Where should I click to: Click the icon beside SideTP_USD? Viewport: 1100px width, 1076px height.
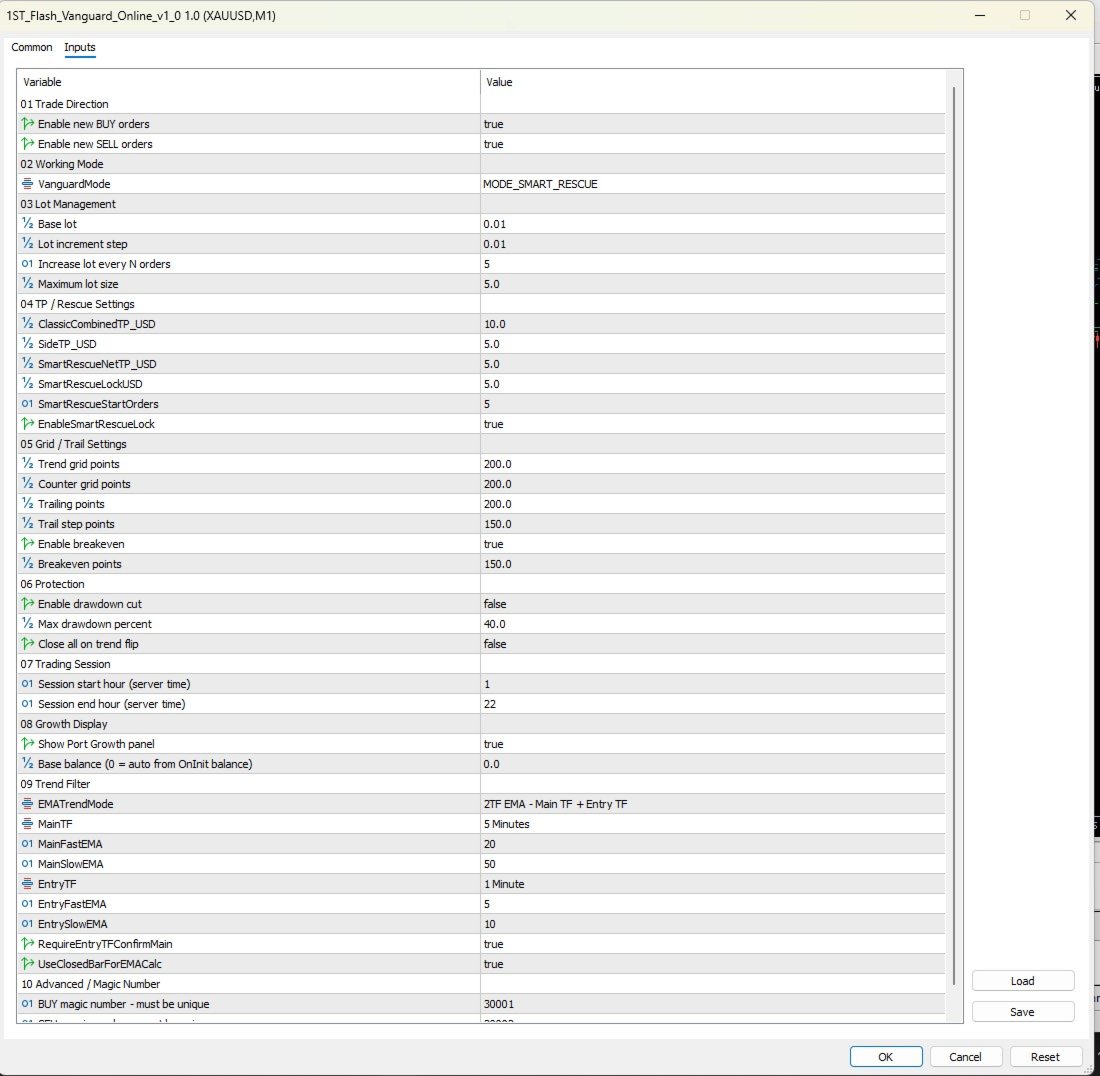click(27, 344)
